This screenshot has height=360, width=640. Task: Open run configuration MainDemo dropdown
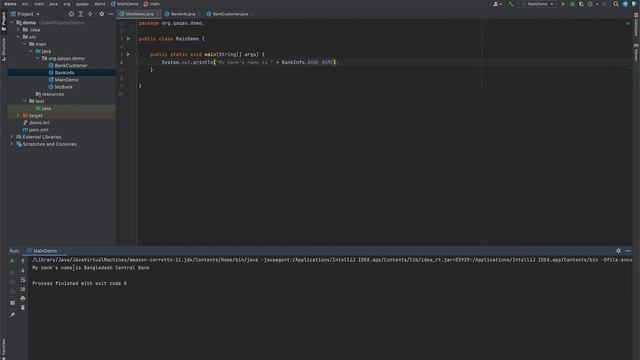538,4
